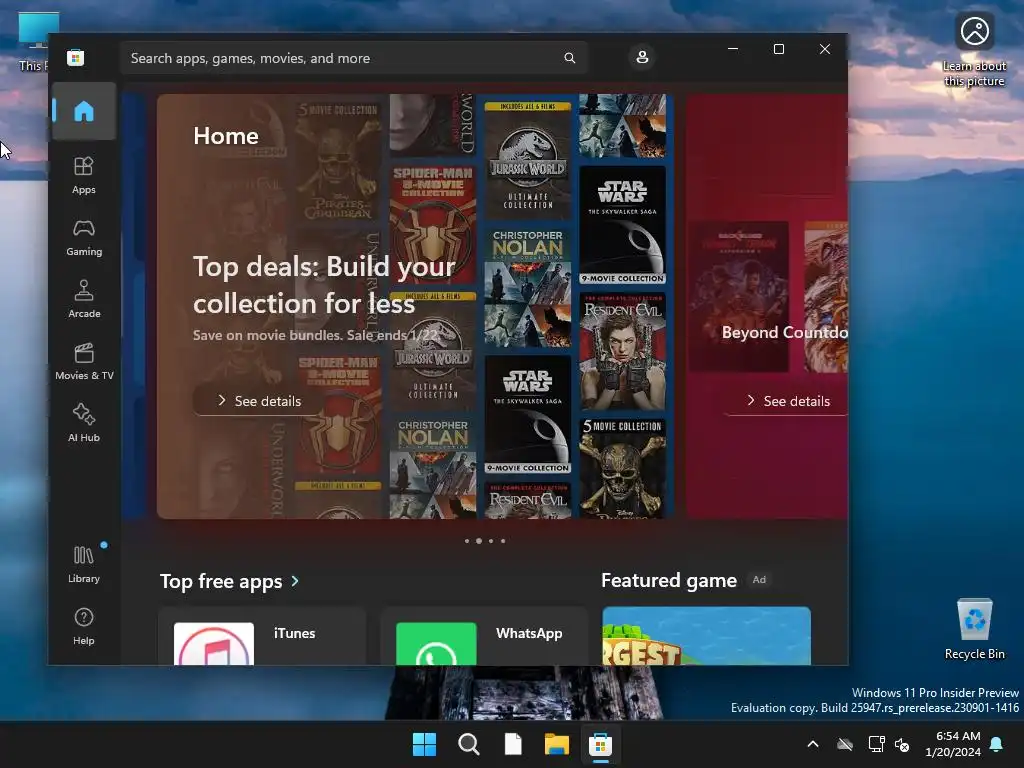Click the muted volume tray icon
Image resolution: width=1024 pixels, height=768 pixels.
[902, 744]
